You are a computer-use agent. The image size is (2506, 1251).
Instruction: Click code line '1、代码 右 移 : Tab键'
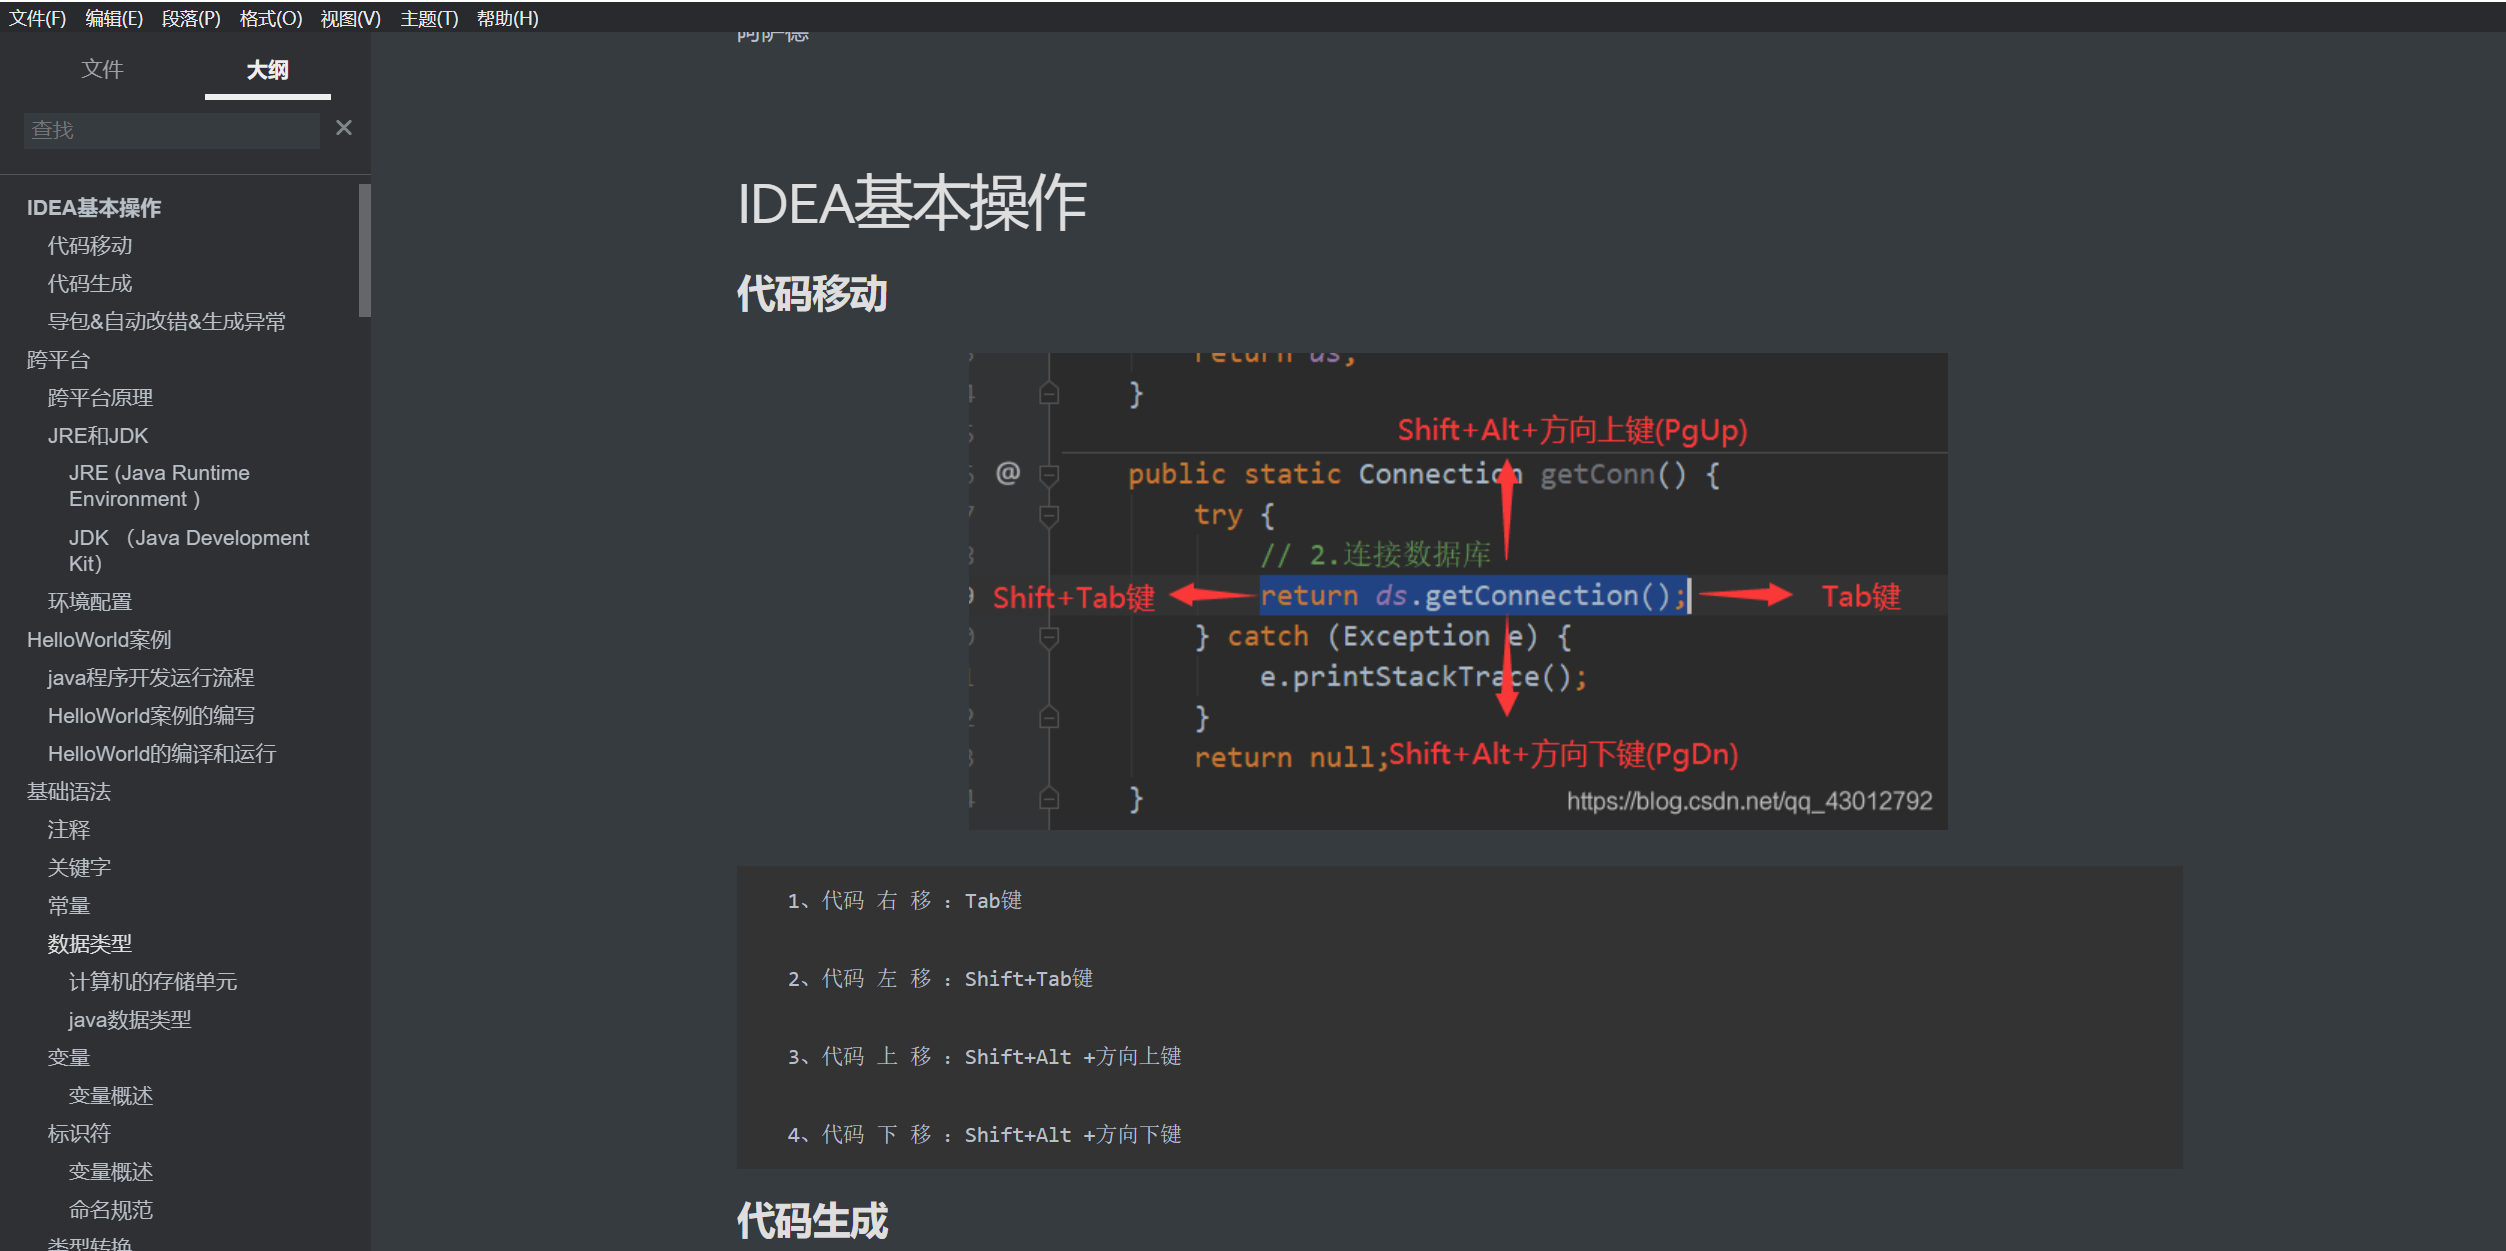[905, 901]
